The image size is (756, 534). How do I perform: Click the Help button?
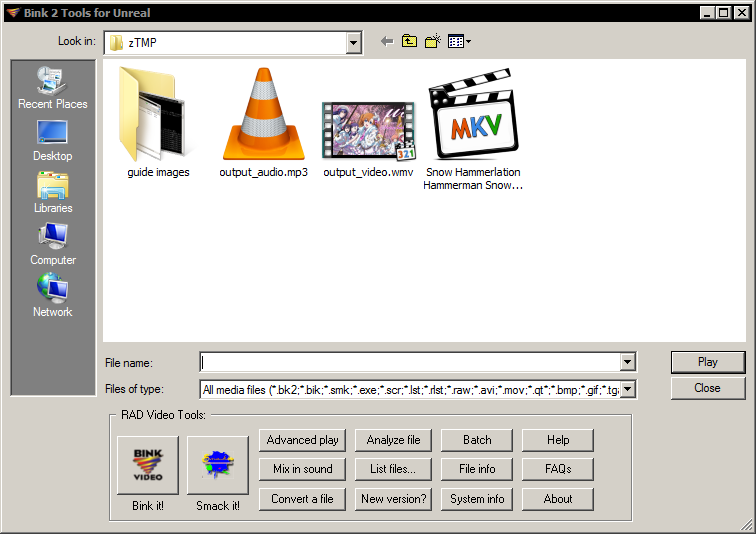[x=558, y=440]
